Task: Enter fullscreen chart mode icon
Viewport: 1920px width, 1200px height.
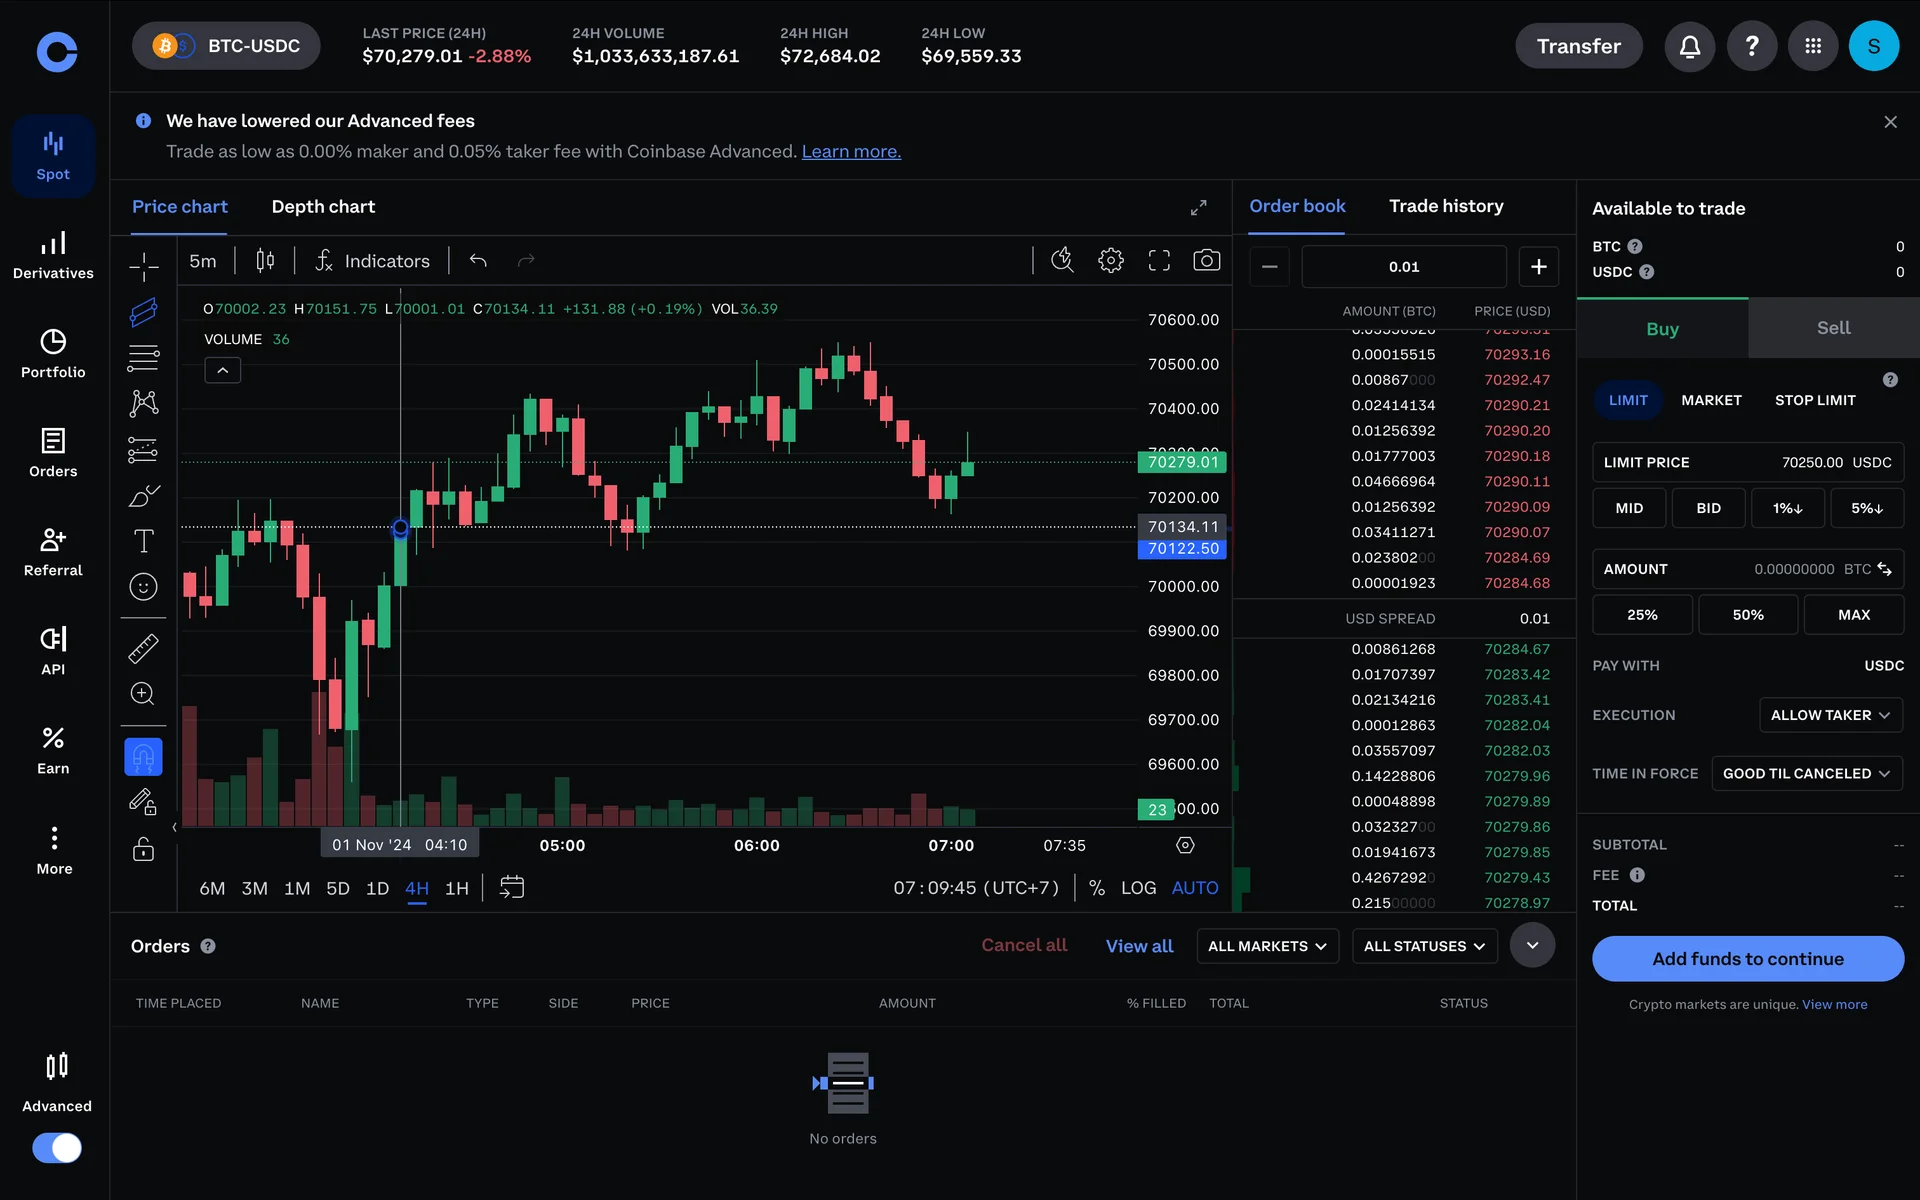Action: click(1158, 261)
